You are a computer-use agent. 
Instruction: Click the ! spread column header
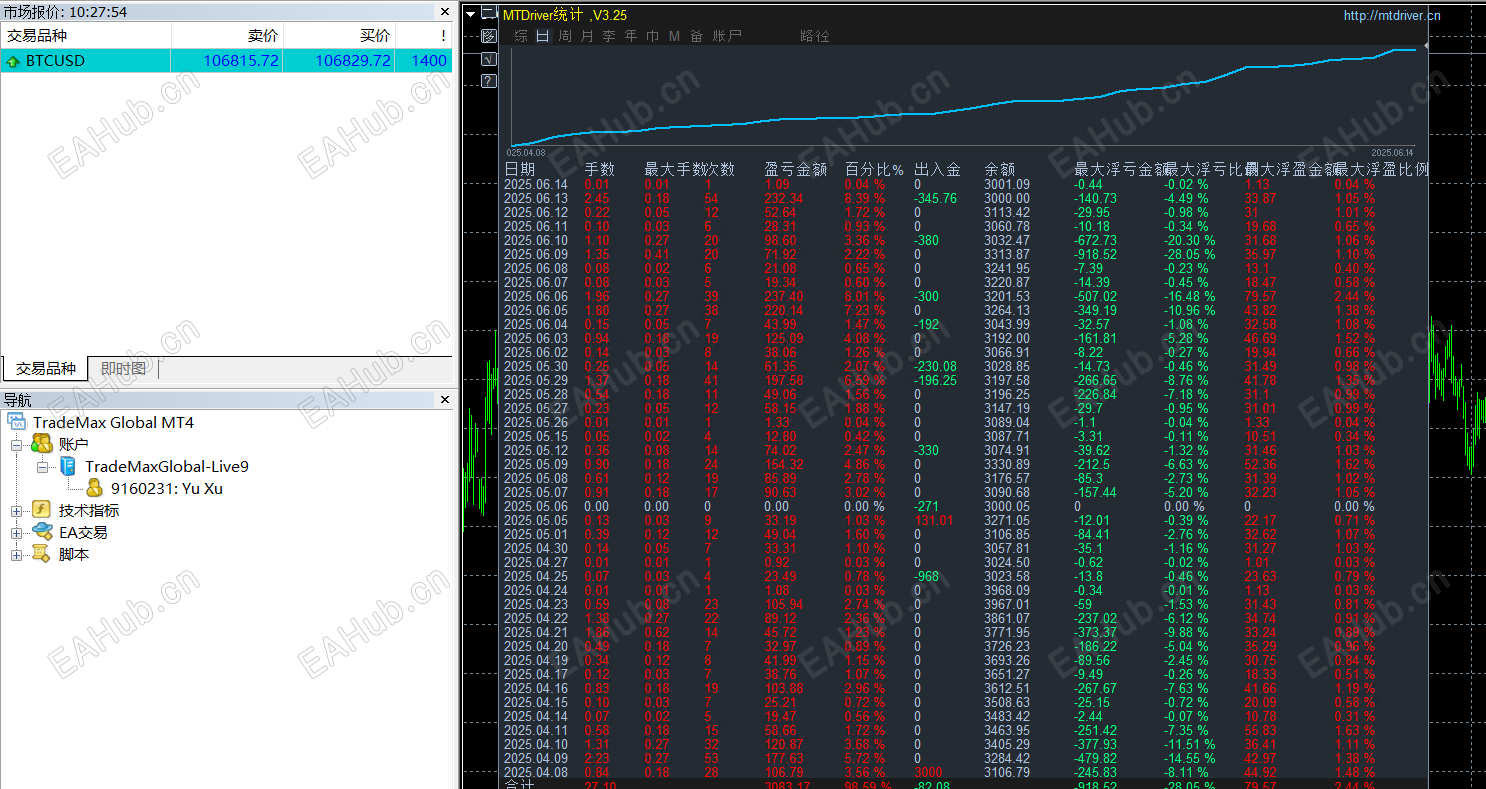pyautogui.click(x=424, y=35)
